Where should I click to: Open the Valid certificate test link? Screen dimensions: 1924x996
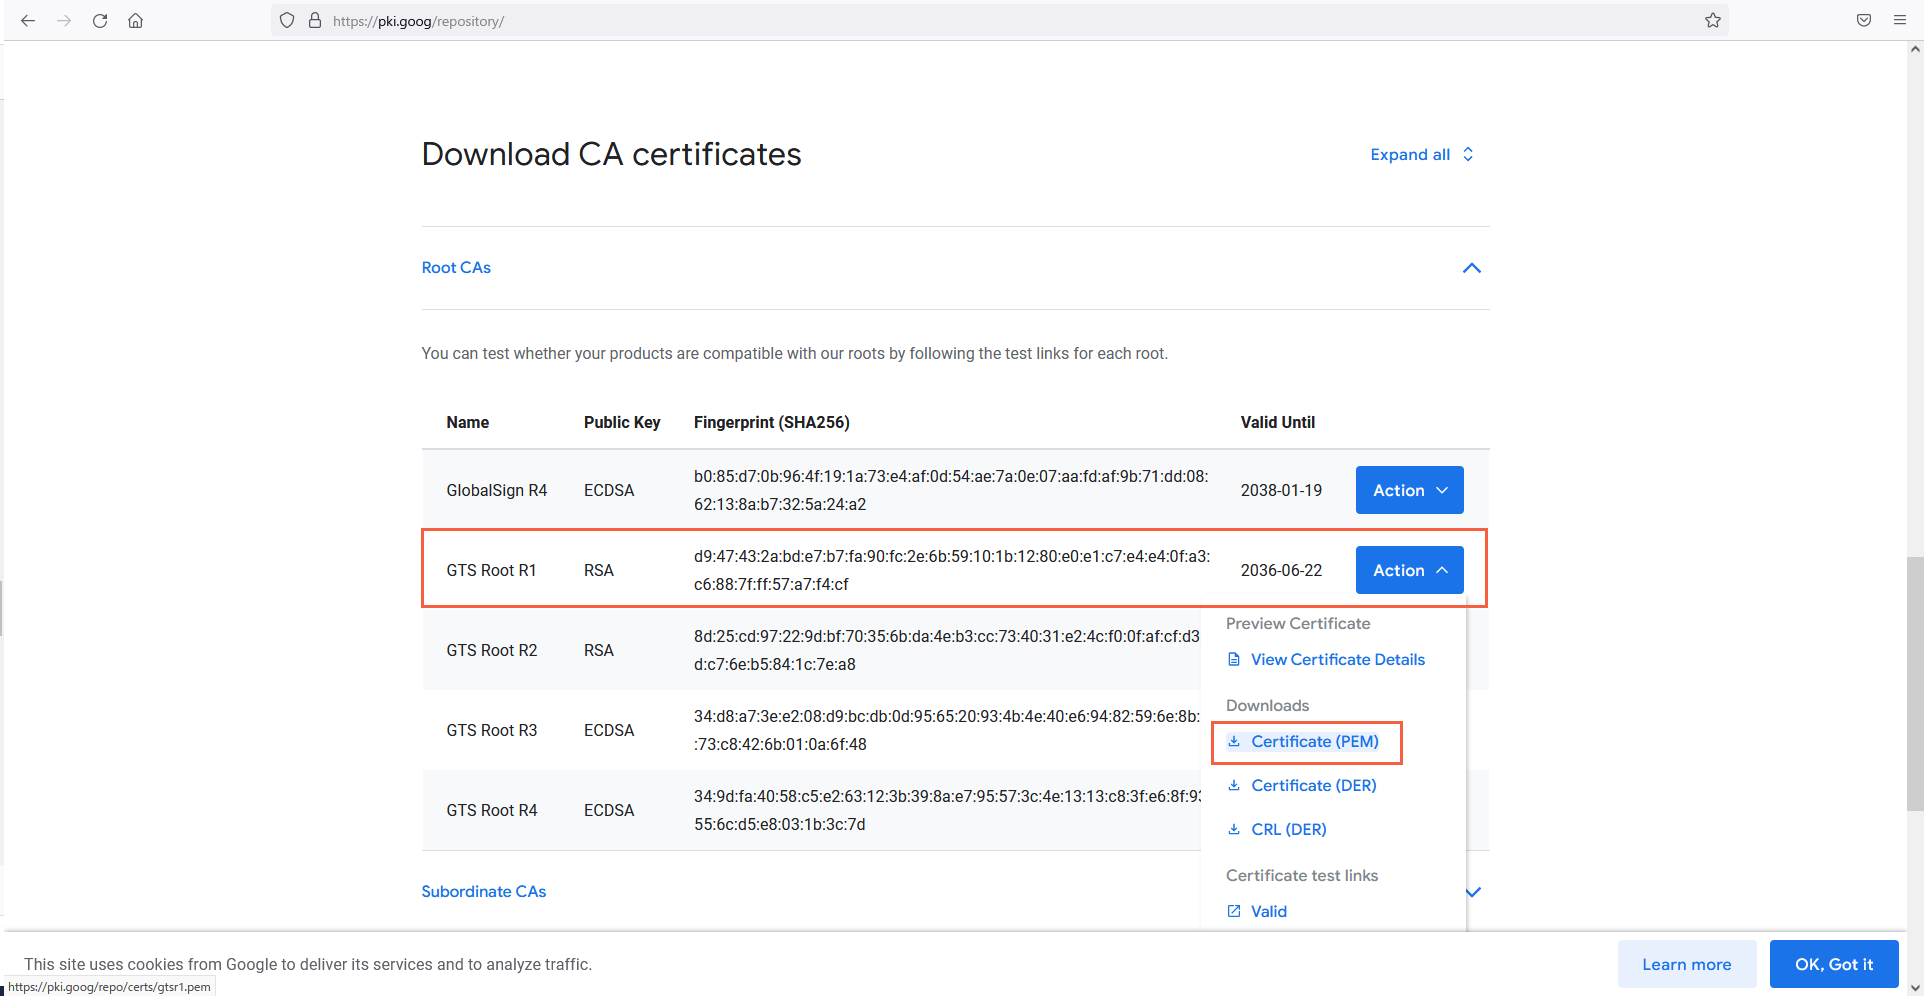pyautogui.click(x=1268, y=911)
